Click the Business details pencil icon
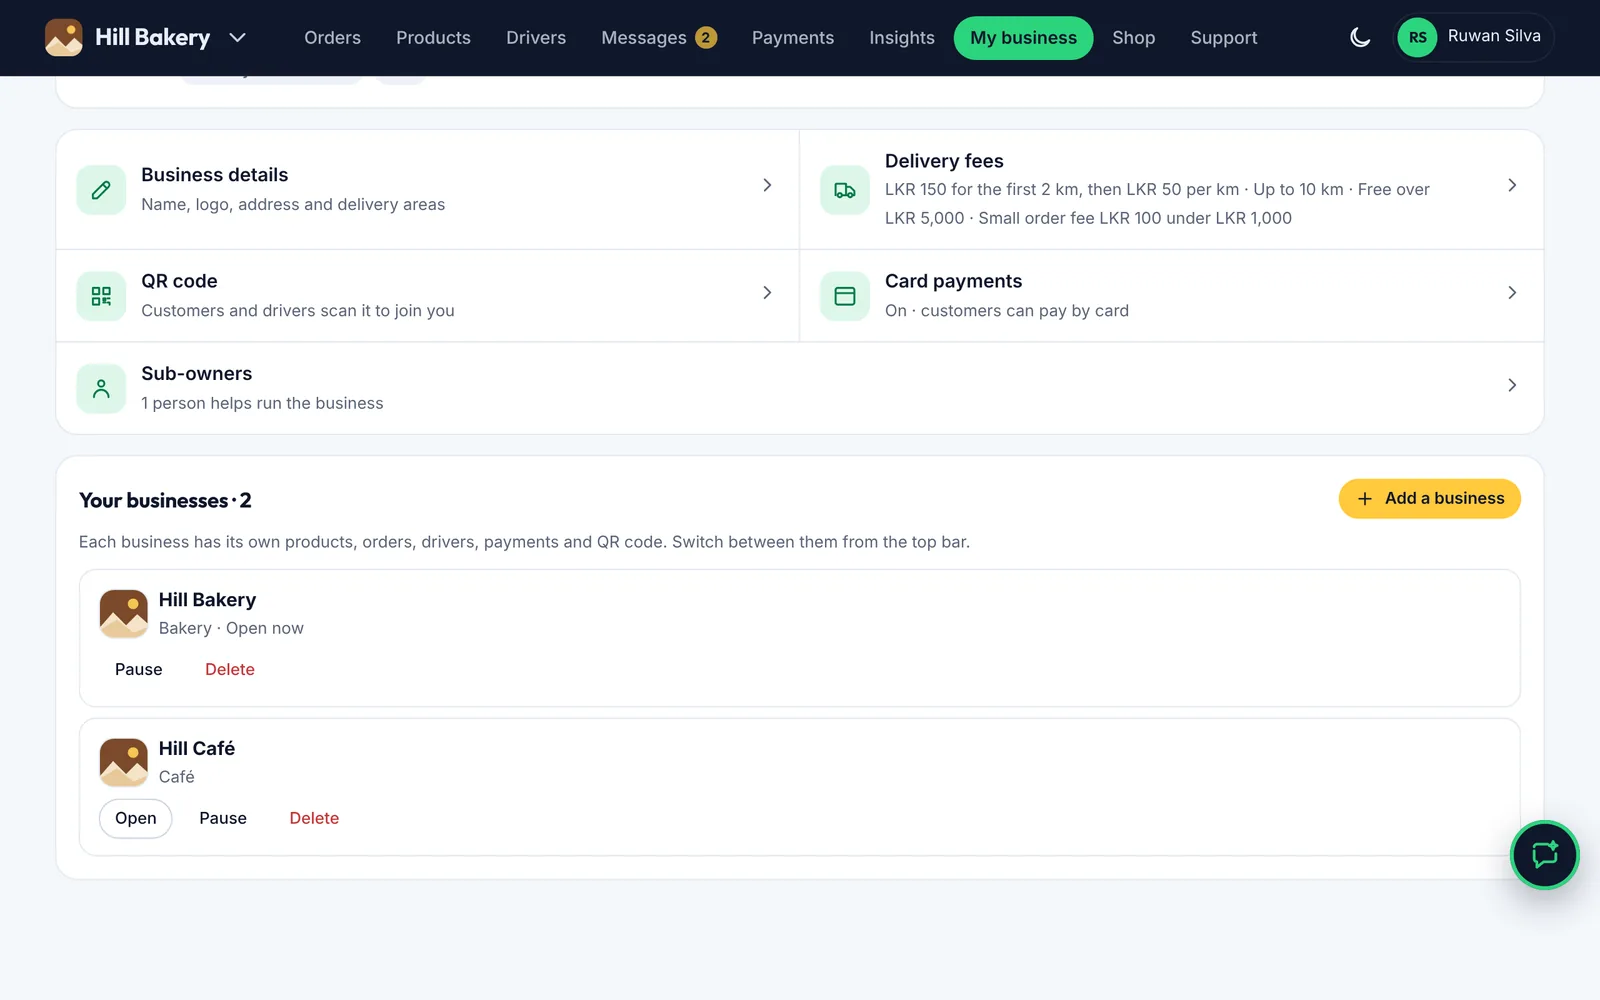The image size is (1600, 1000). [x=101, y=190]
